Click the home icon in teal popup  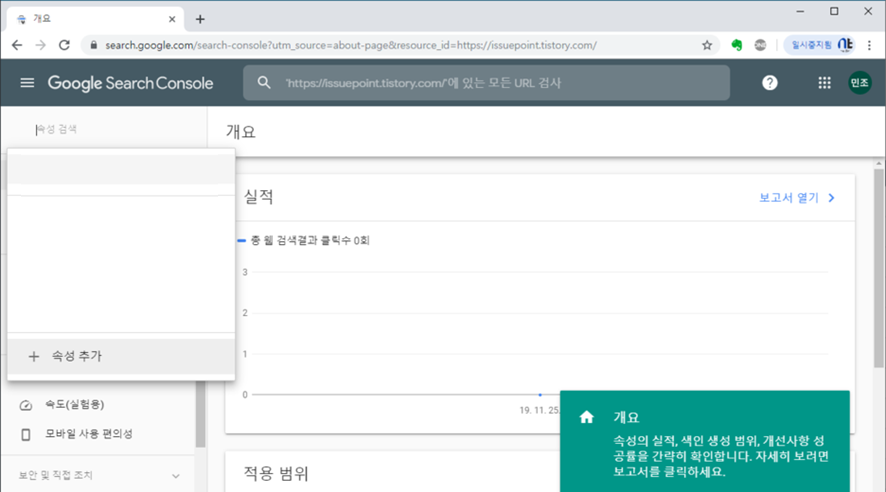(x=587, y=417)
